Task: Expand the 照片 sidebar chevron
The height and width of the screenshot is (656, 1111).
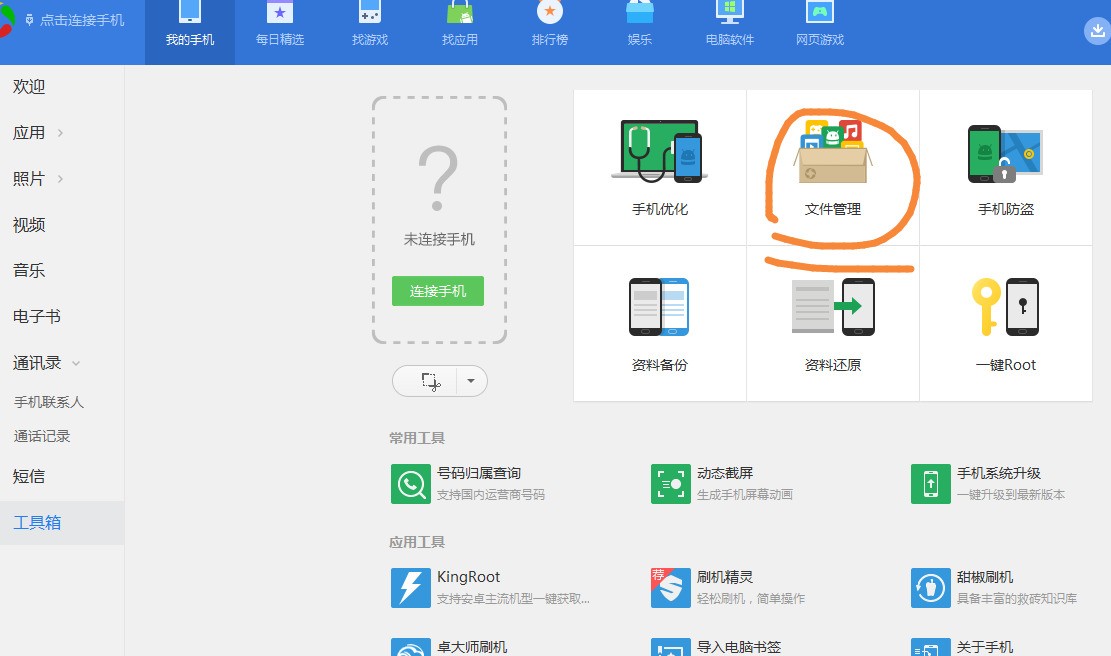Action: pyautogui.click(x=60, y=179)
